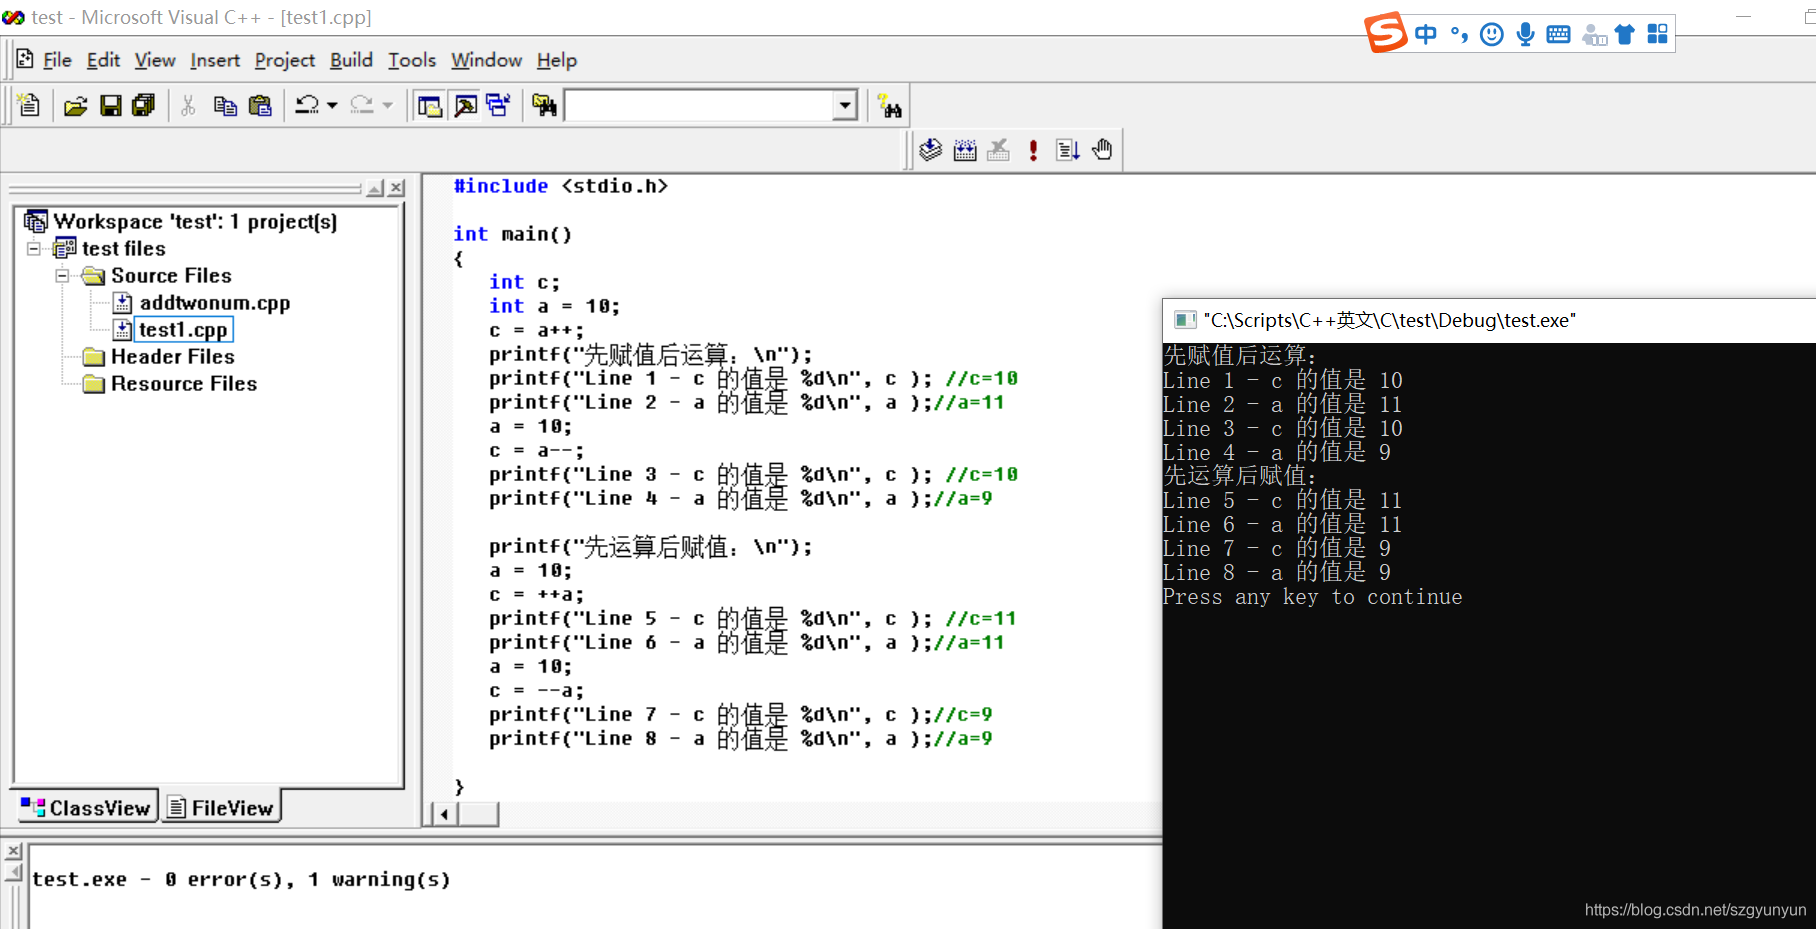Select addtwonum.cpp in the file tree
This screenshot has width=1816, height=929.
(x=214, y=302)
